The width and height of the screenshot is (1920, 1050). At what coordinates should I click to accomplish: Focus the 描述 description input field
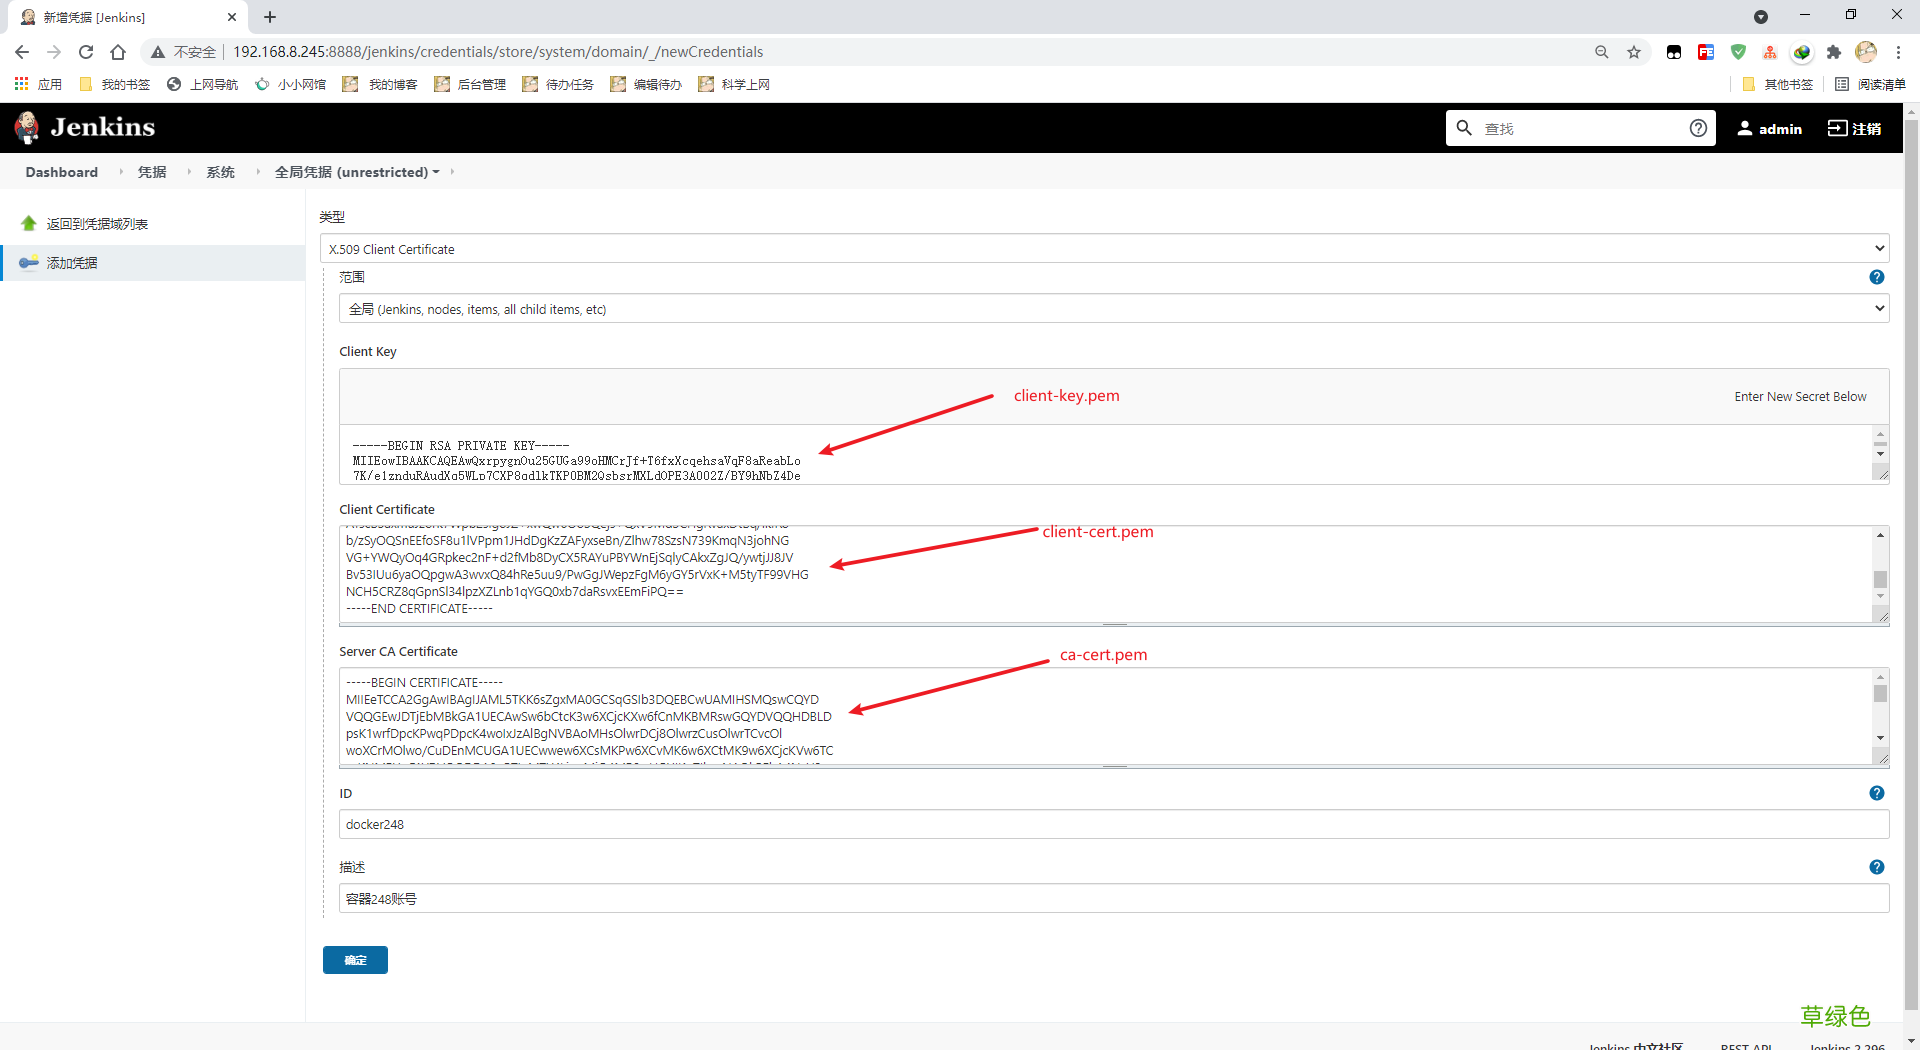point(1113,899)
